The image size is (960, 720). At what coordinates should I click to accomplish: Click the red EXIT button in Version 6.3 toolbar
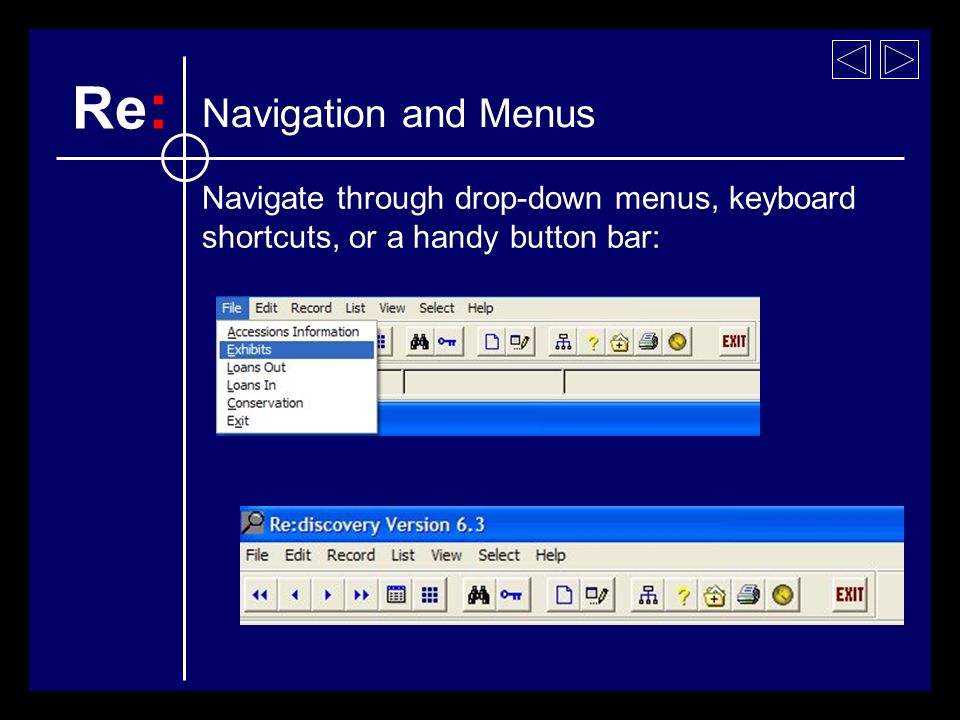850,594
